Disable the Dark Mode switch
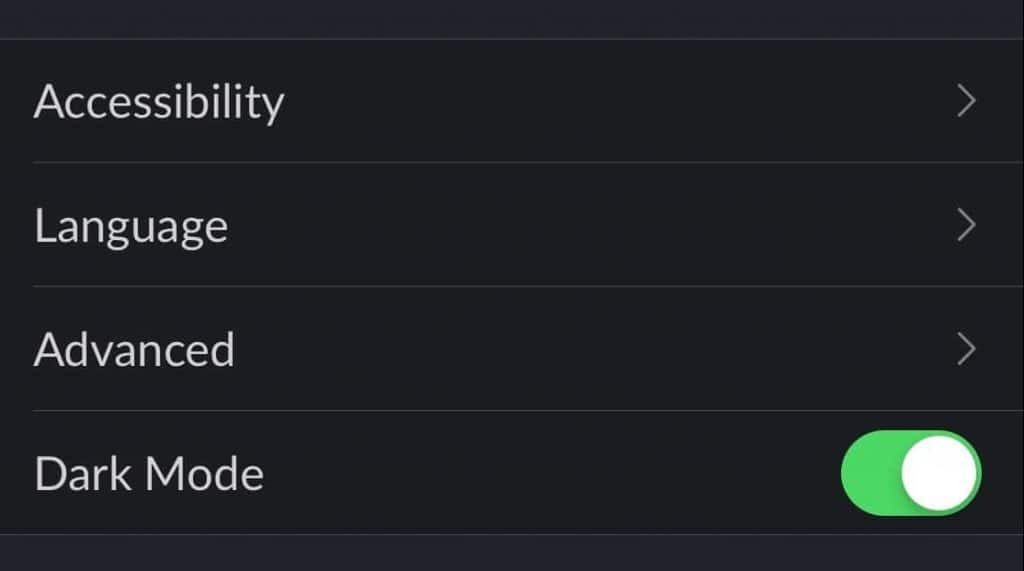Viewport: 1024px width, 571px height. pyautogui.click(x=911, y=473)
